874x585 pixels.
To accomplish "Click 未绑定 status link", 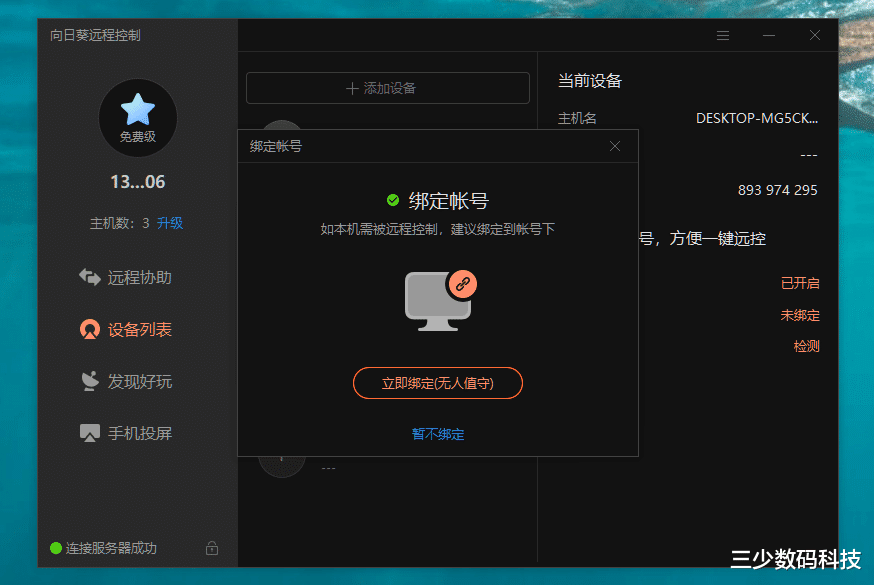I will tap(800, 315).
